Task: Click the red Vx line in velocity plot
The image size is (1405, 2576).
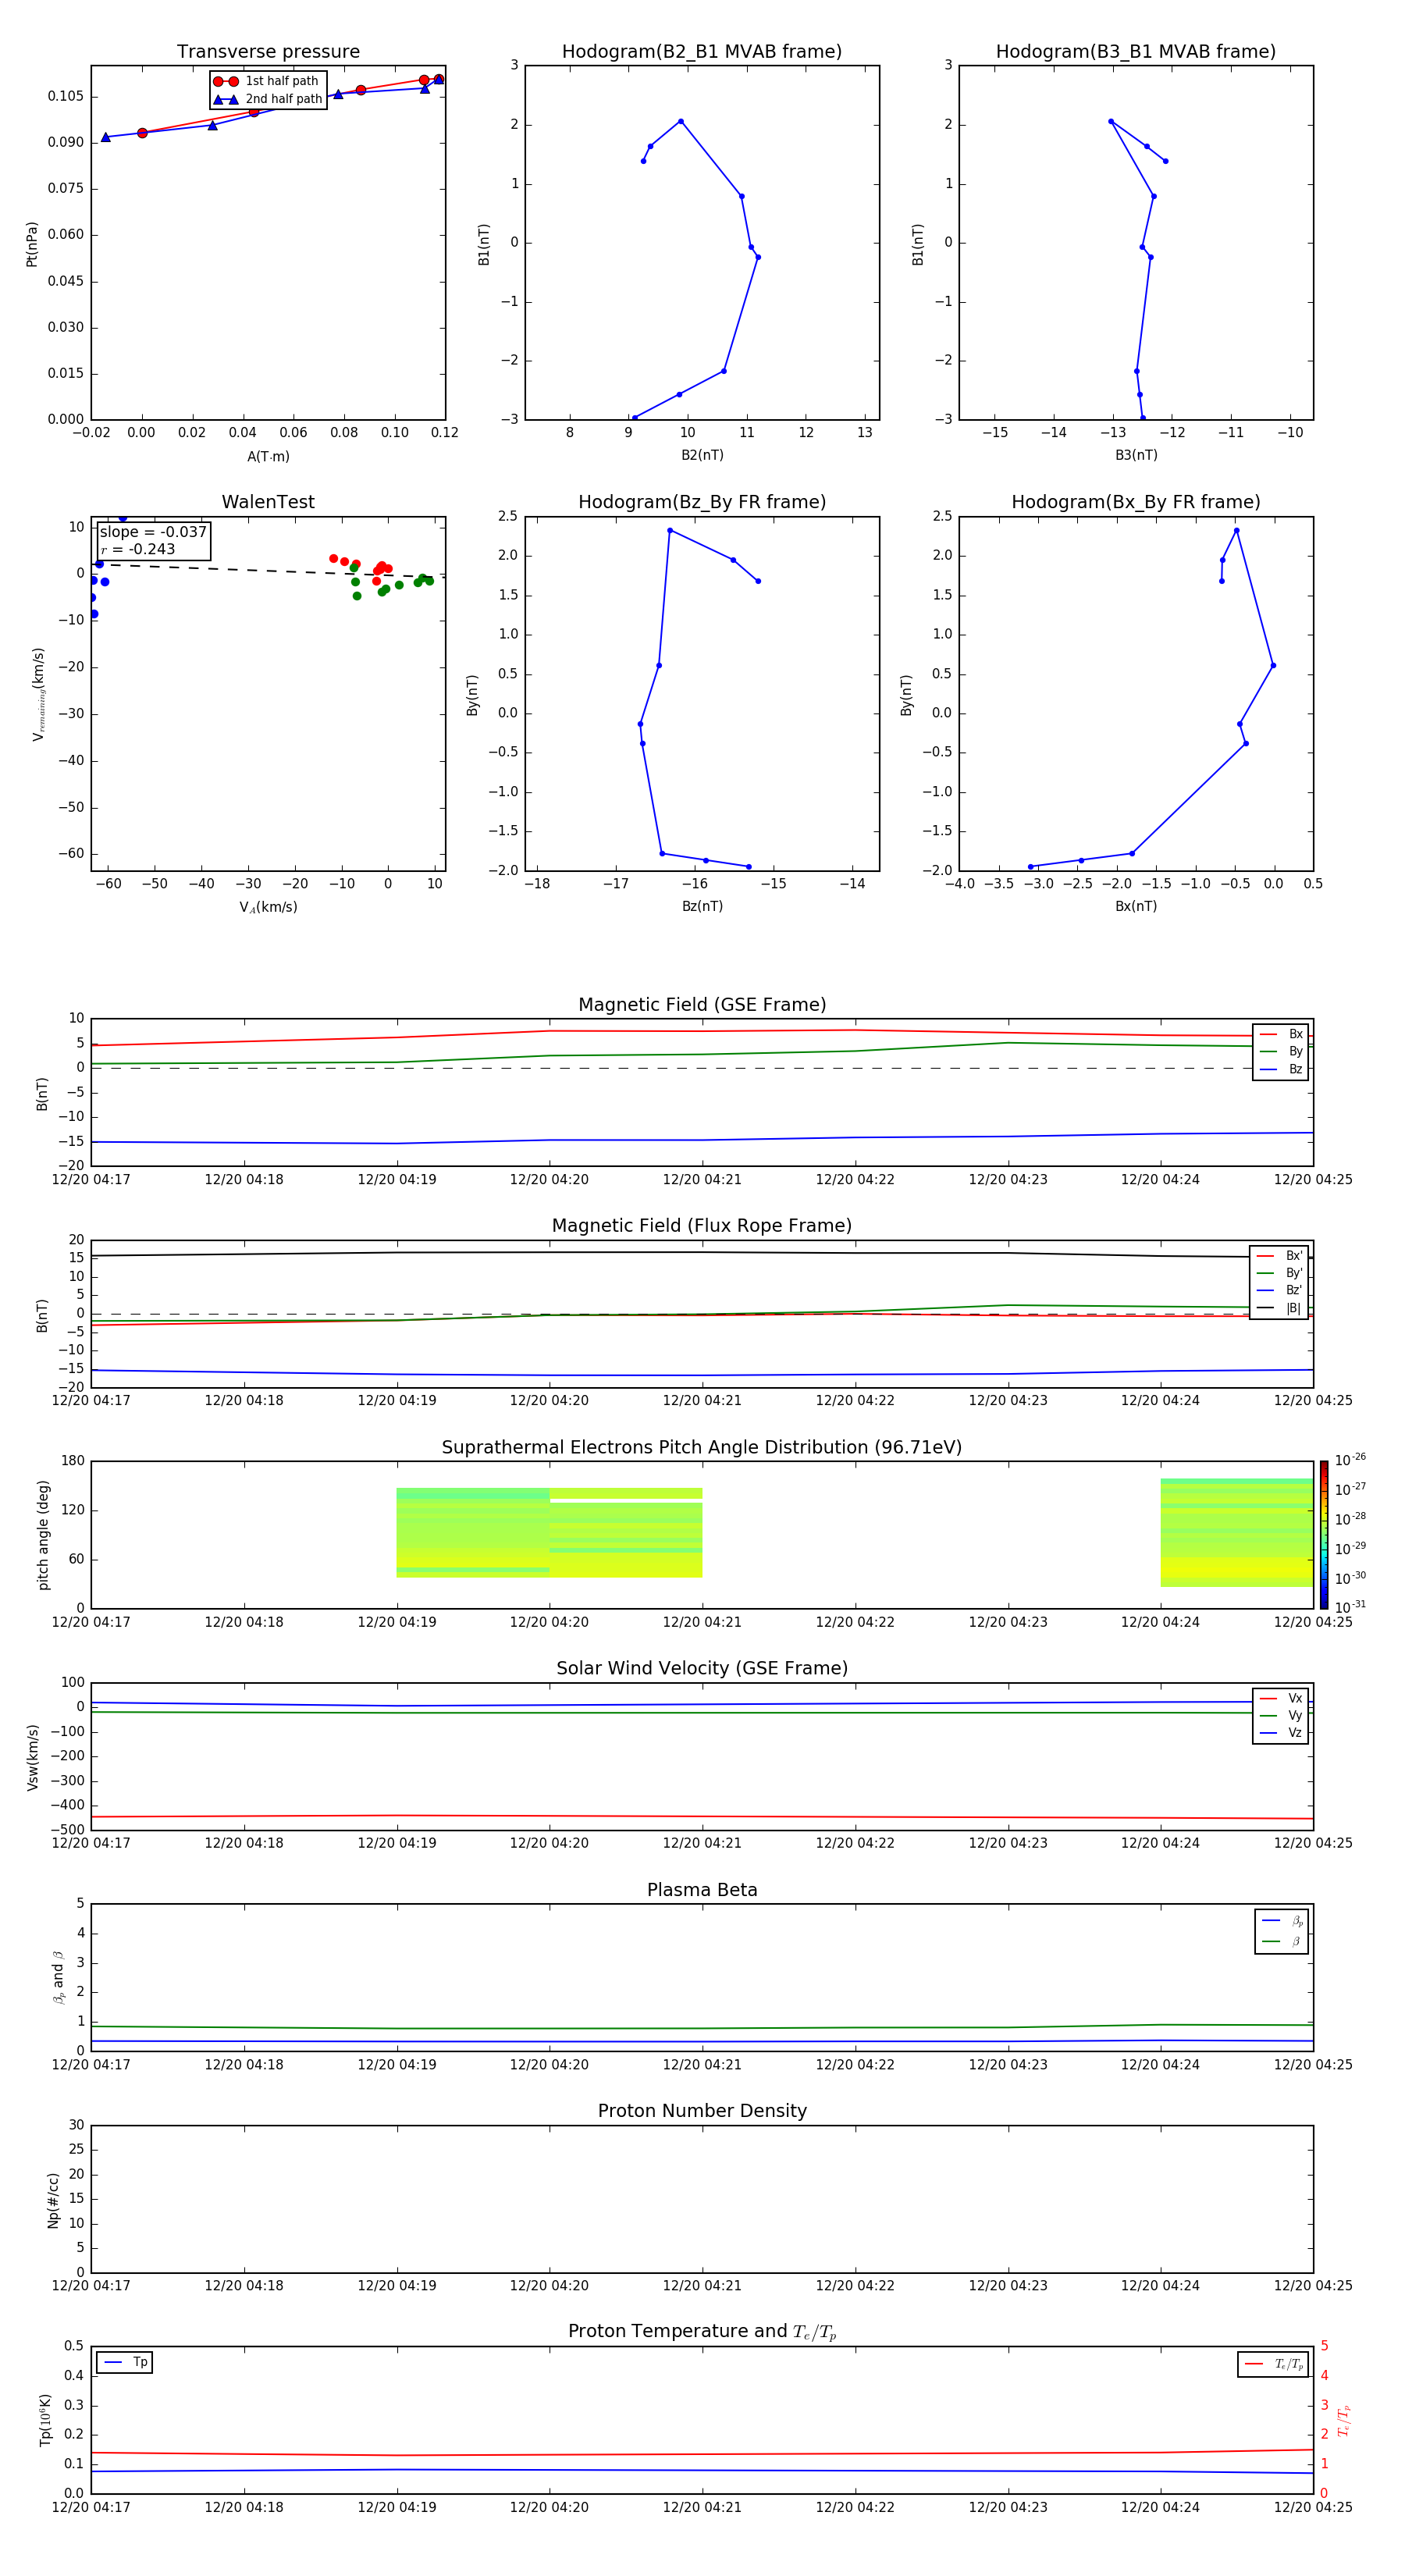Action: (702, 1816)
